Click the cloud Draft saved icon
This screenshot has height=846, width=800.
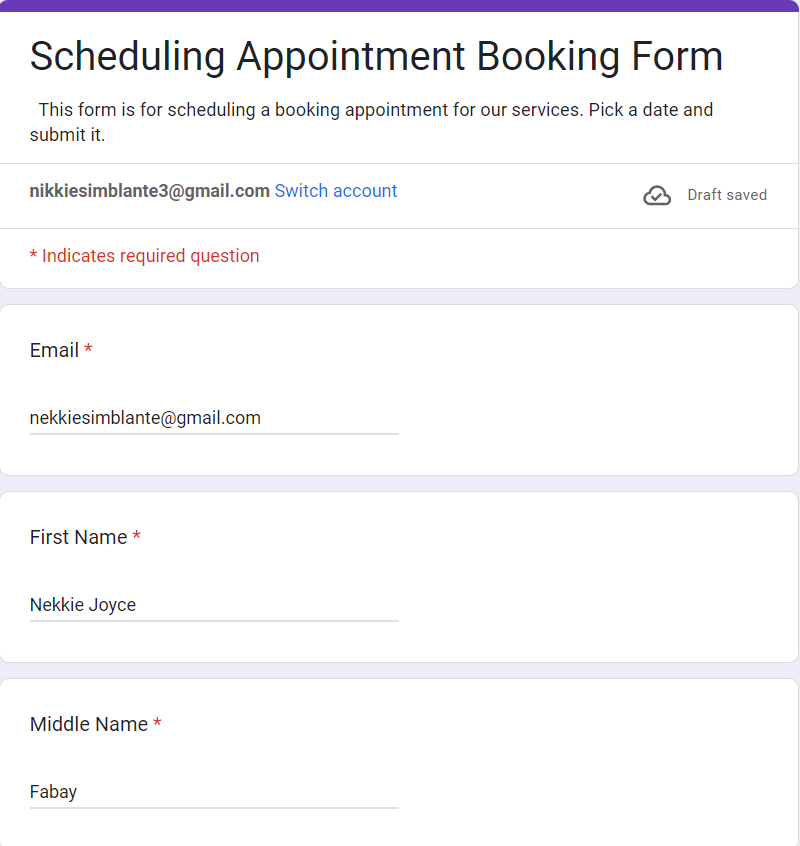pyautogui.click(x=657, y=195)
